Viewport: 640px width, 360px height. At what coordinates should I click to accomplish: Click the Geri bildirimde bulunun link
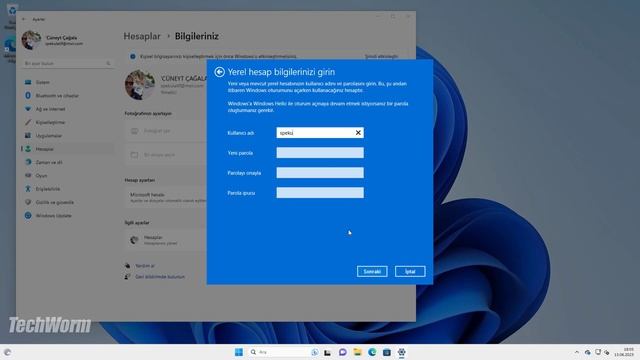click(160, 277)
